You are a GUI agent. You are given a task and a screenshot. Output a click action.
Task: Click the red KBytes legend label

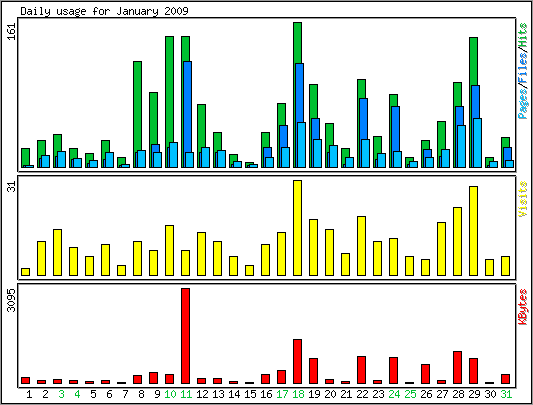[523, 306]
